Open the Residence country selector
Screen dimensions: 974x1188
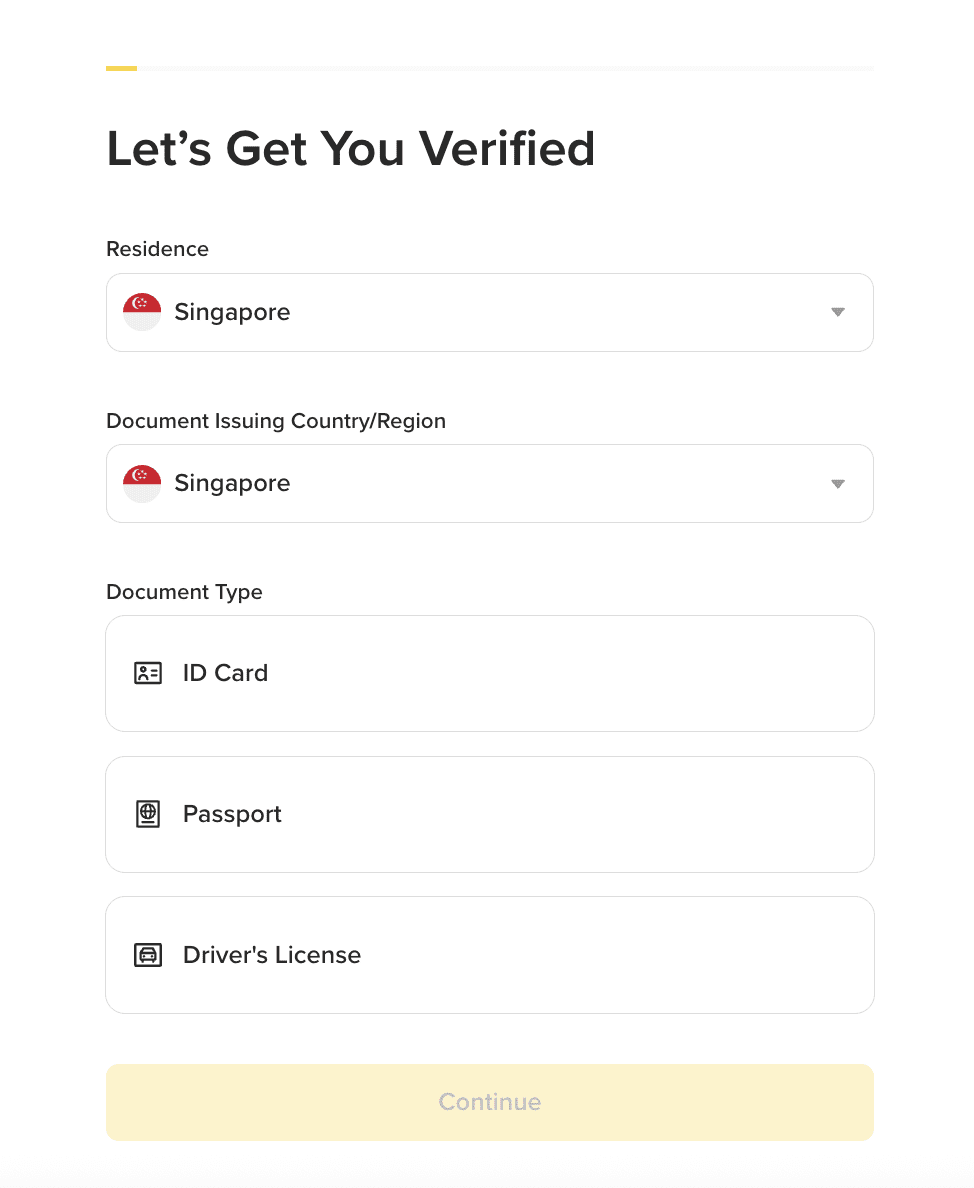click(x=489, y=312)
